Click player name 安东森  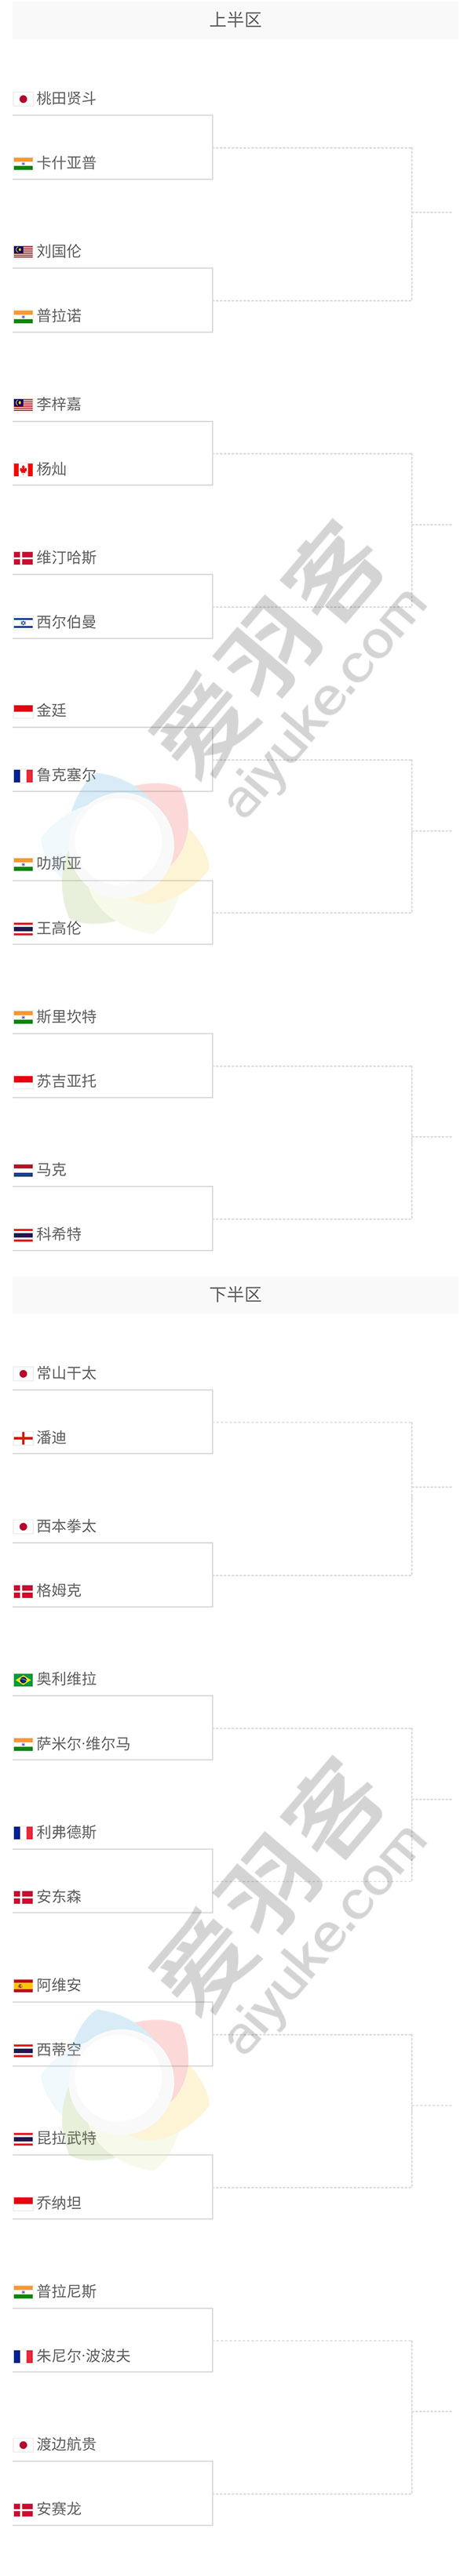59,1897
